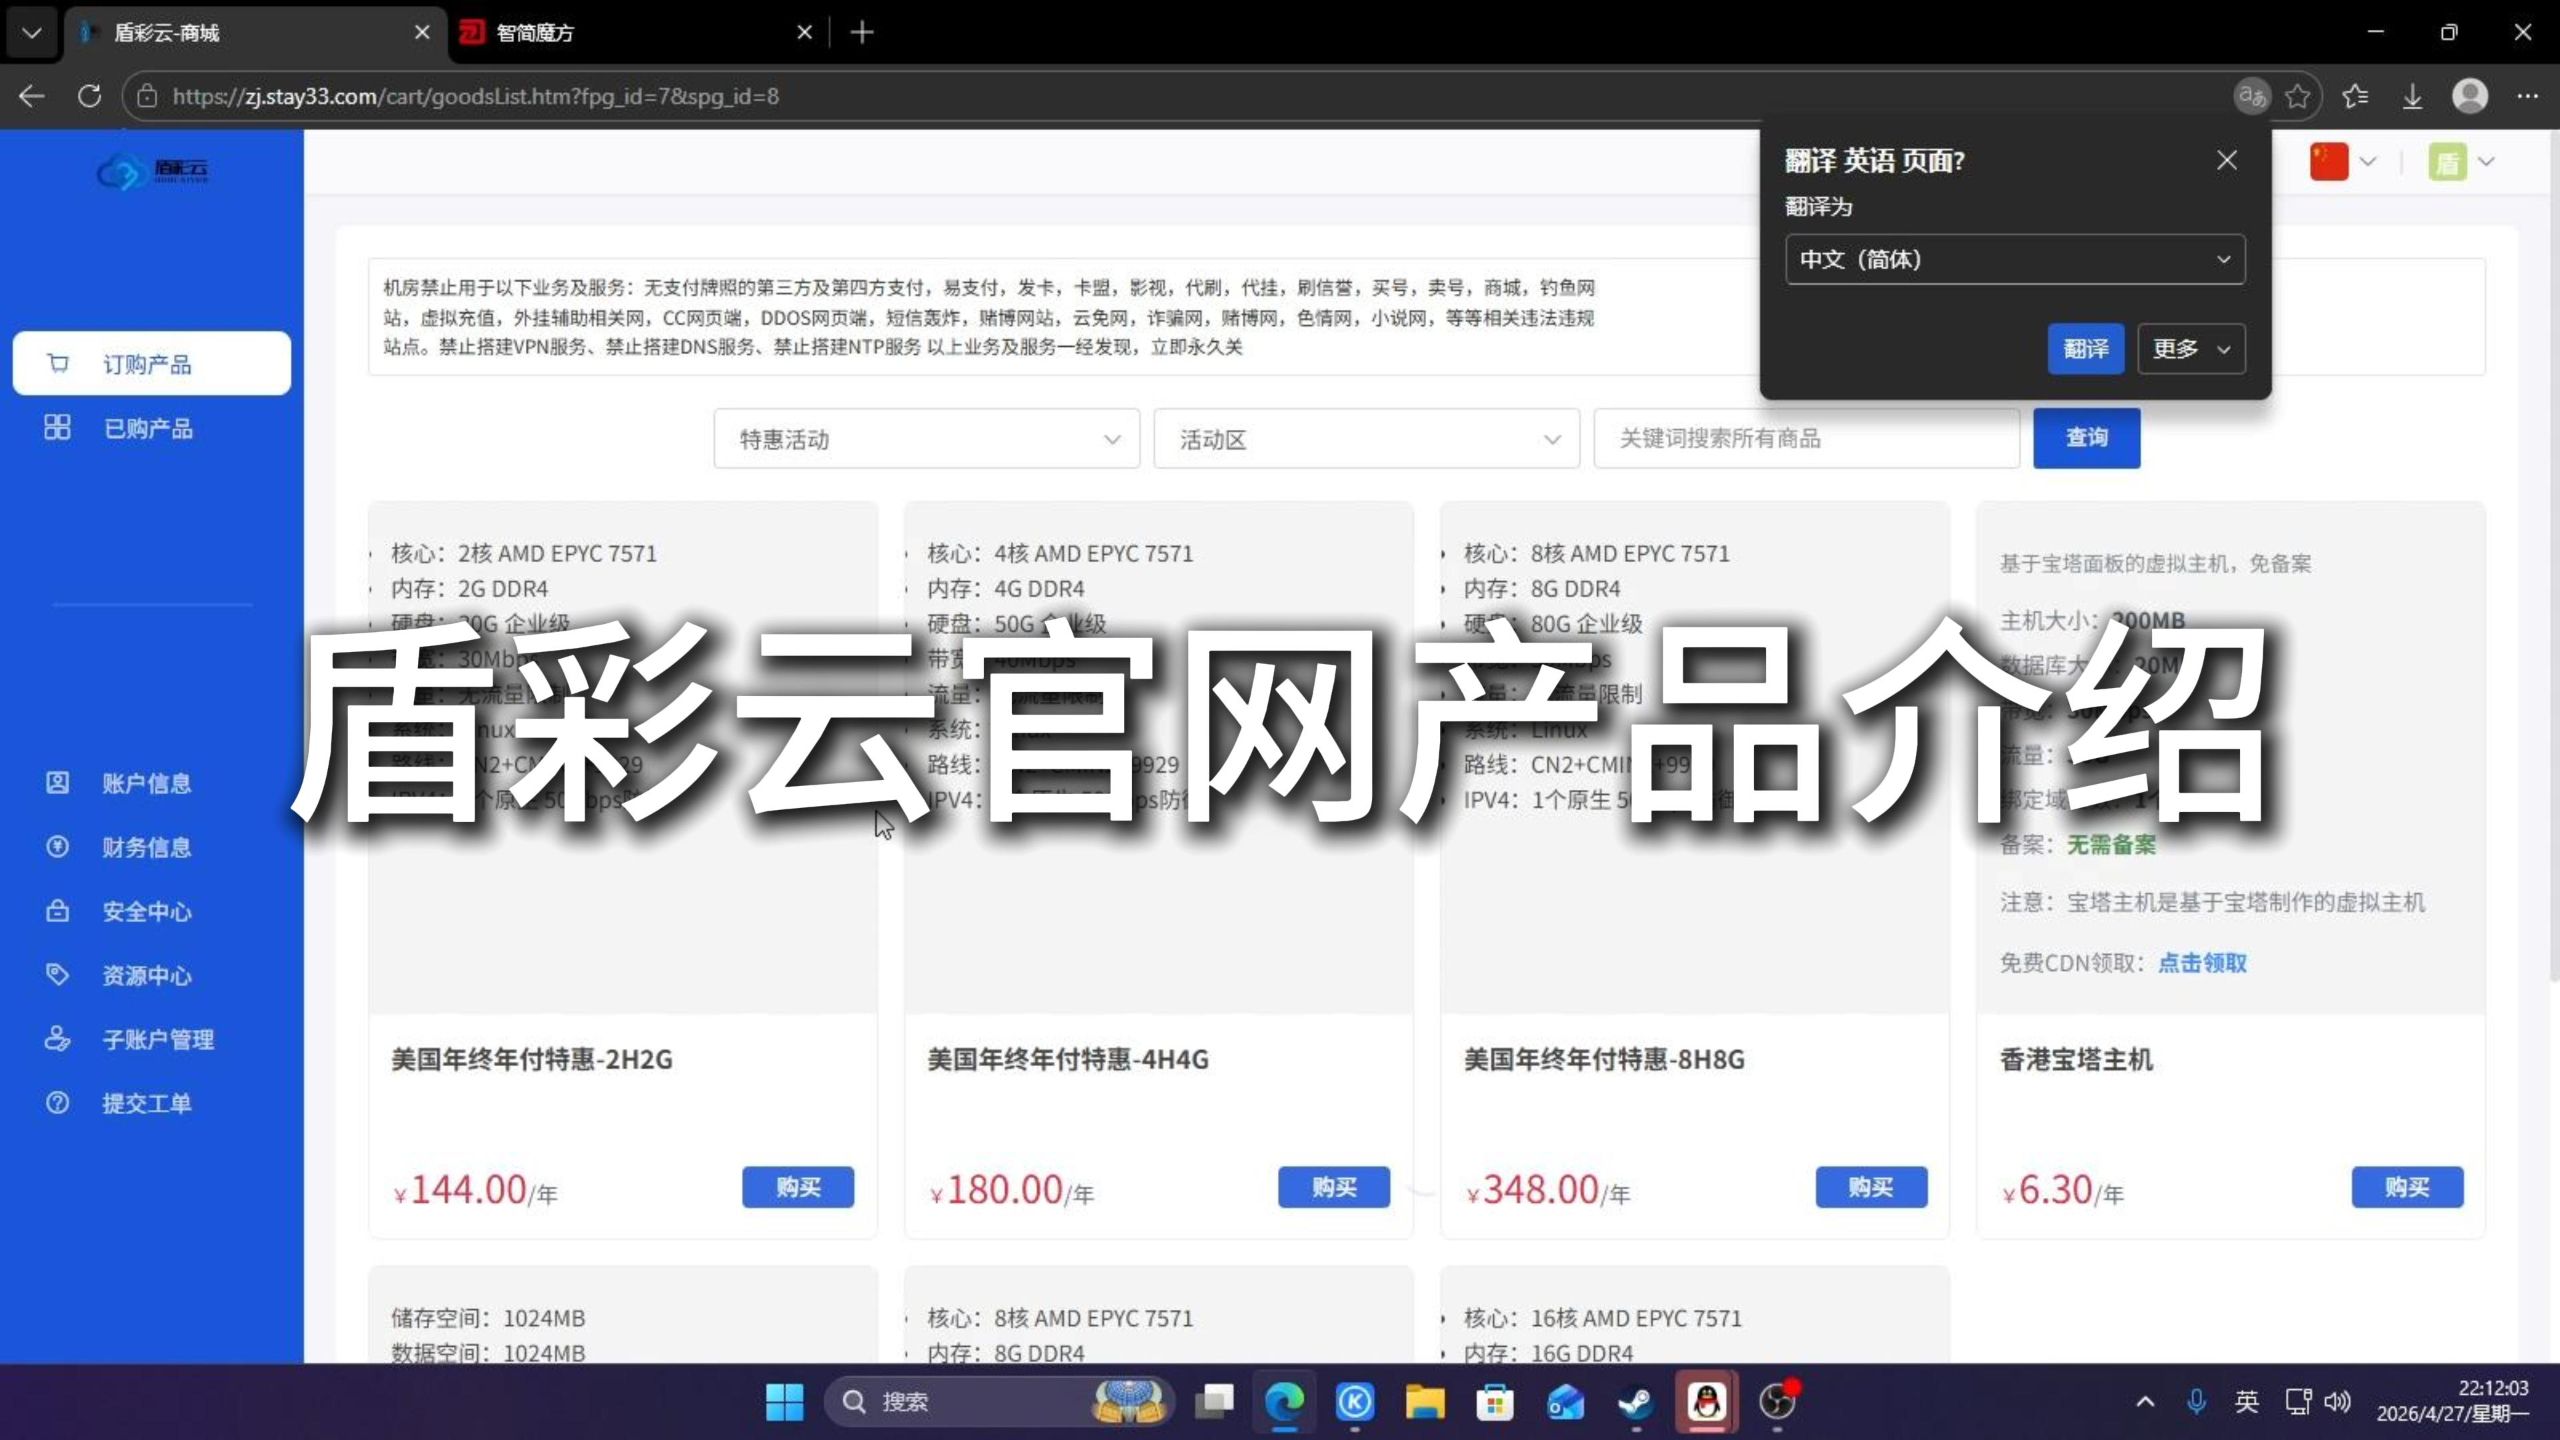
Task: Expand the 特惠活动 category dropdown
Action: [x=926, y=438]
